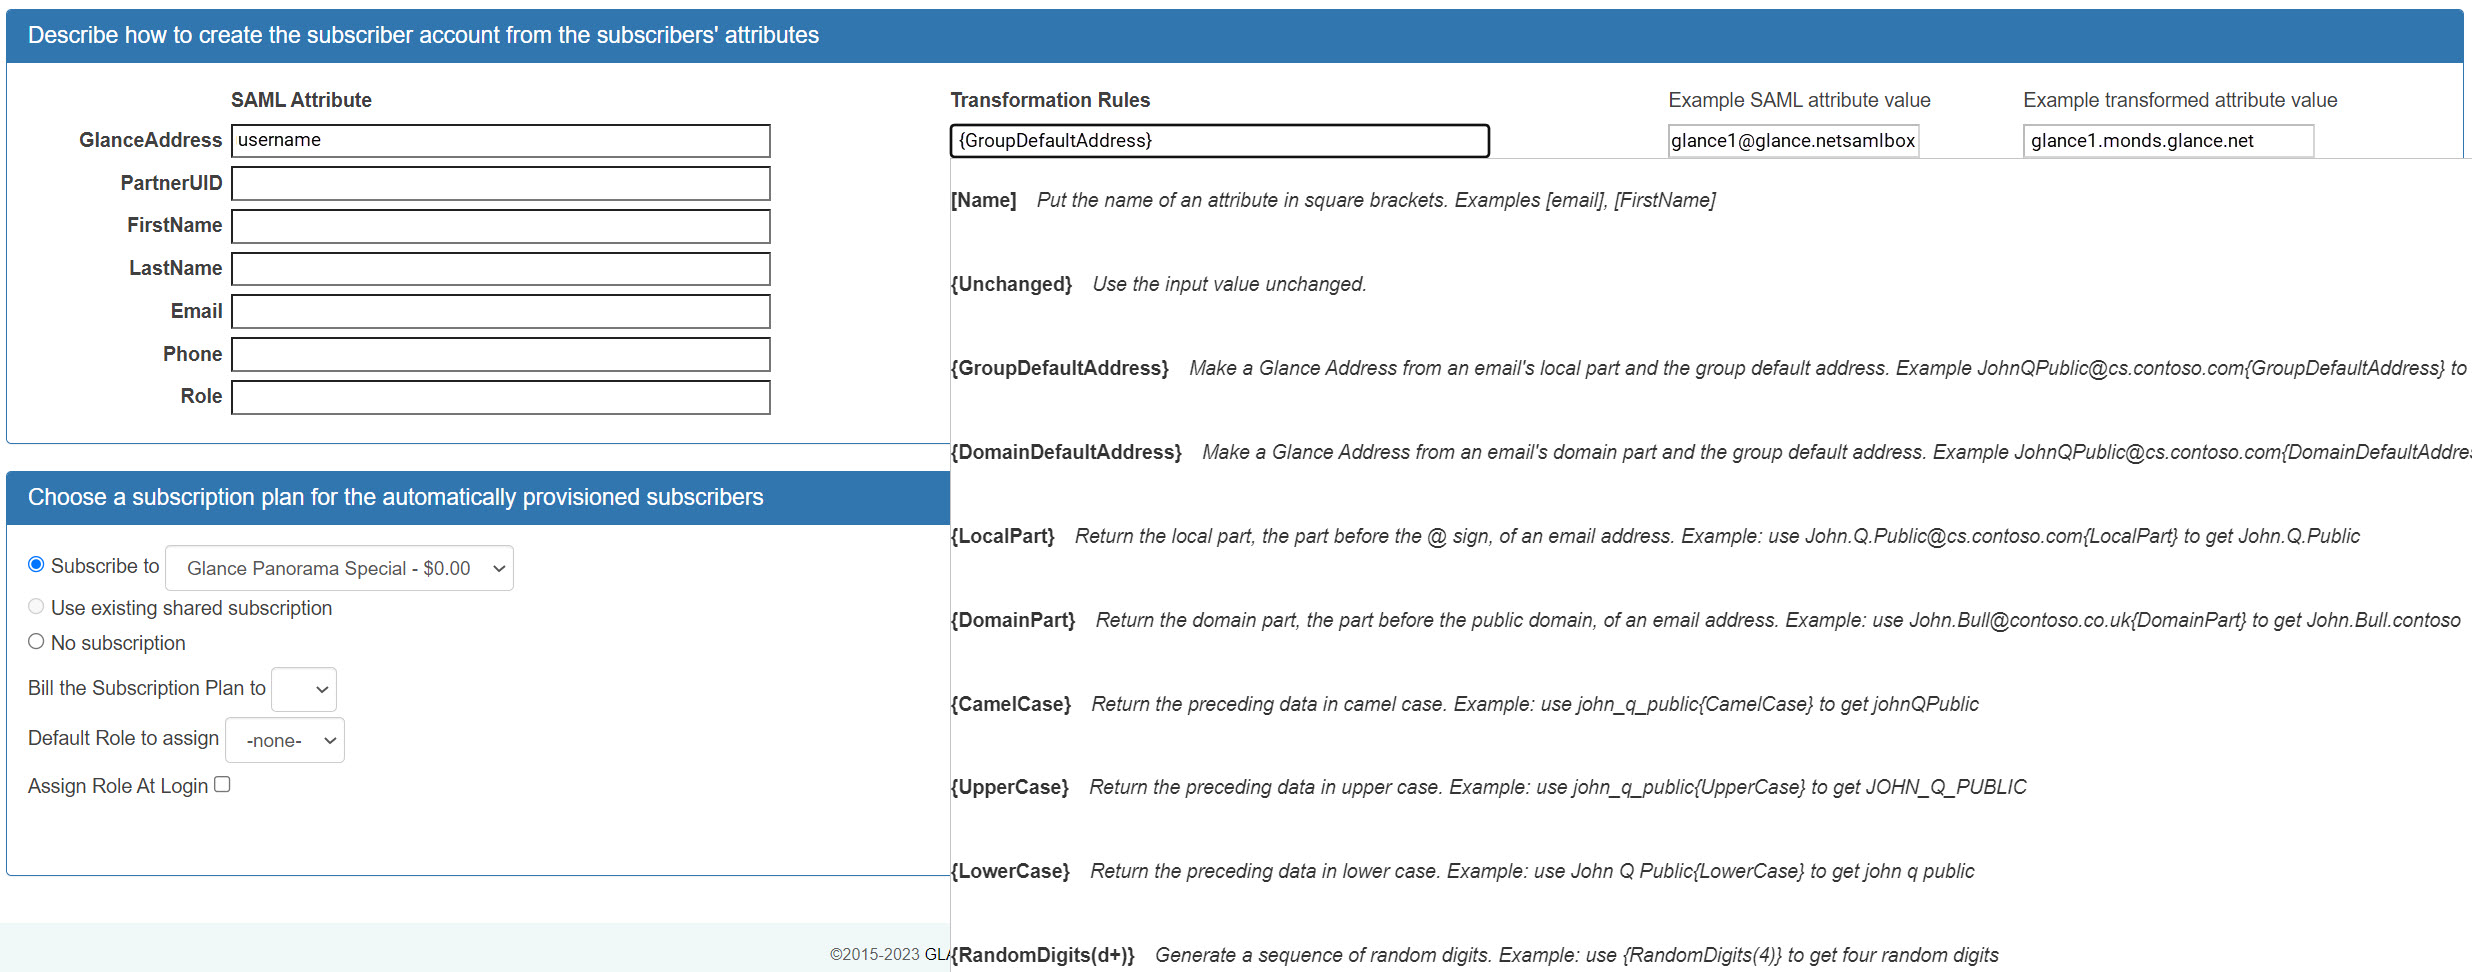Image resolution: width=2472 pixels, height=972 pixels.
Task: Focus the FirstName attribute field
Action: (500, 226)
